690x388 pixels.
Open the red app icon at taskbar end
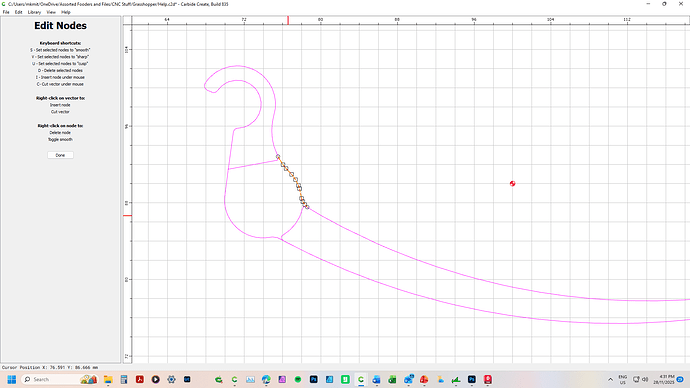488,379
